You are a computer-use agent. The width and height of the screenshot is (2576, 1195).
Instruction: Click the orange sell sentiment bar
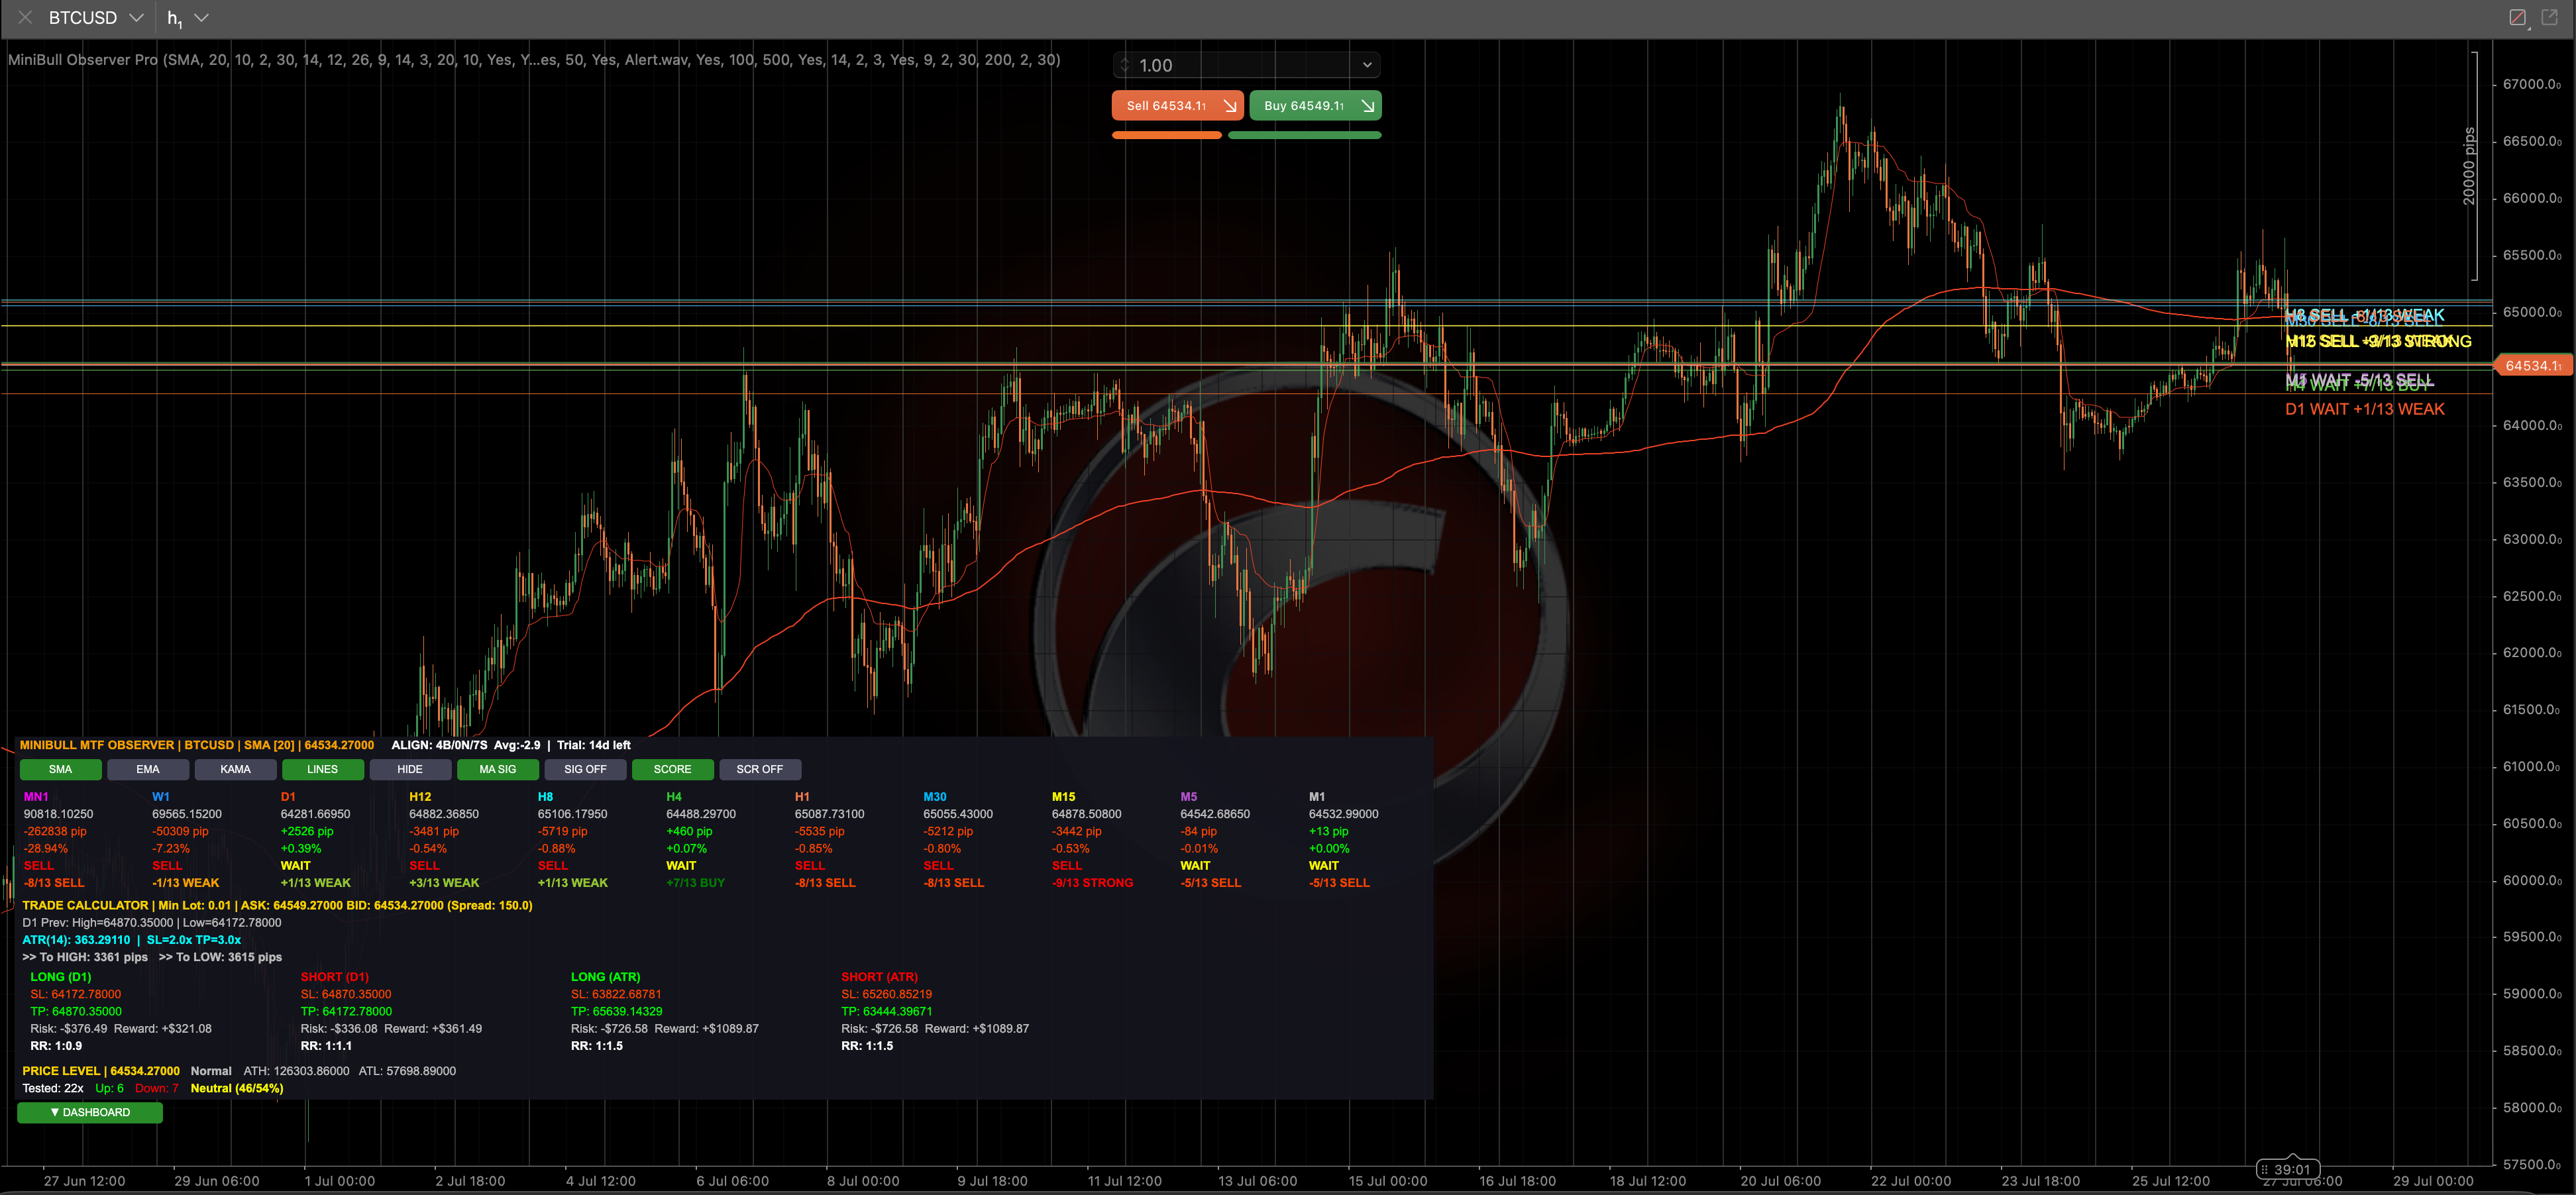coord(1167,135)
